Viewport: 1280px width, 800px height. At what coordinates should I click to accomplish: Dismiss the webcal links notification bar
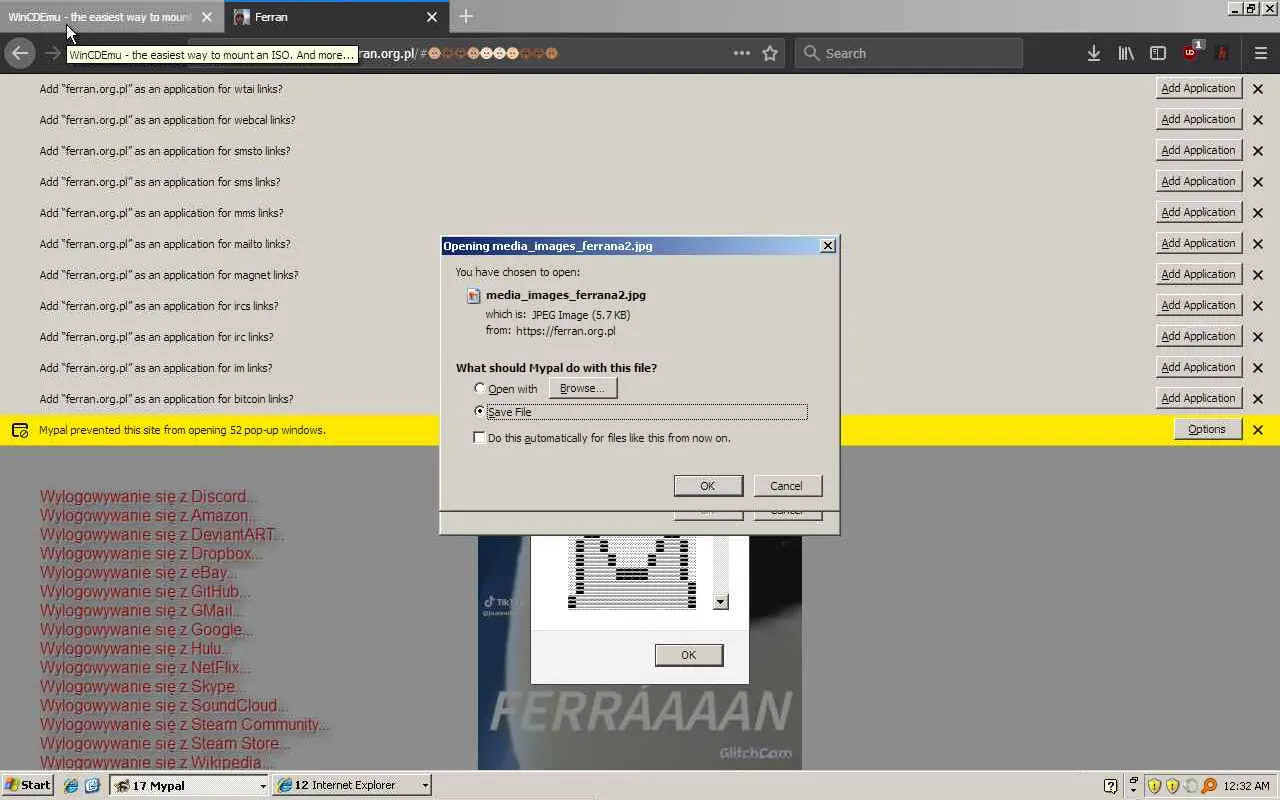[1258, 120]
